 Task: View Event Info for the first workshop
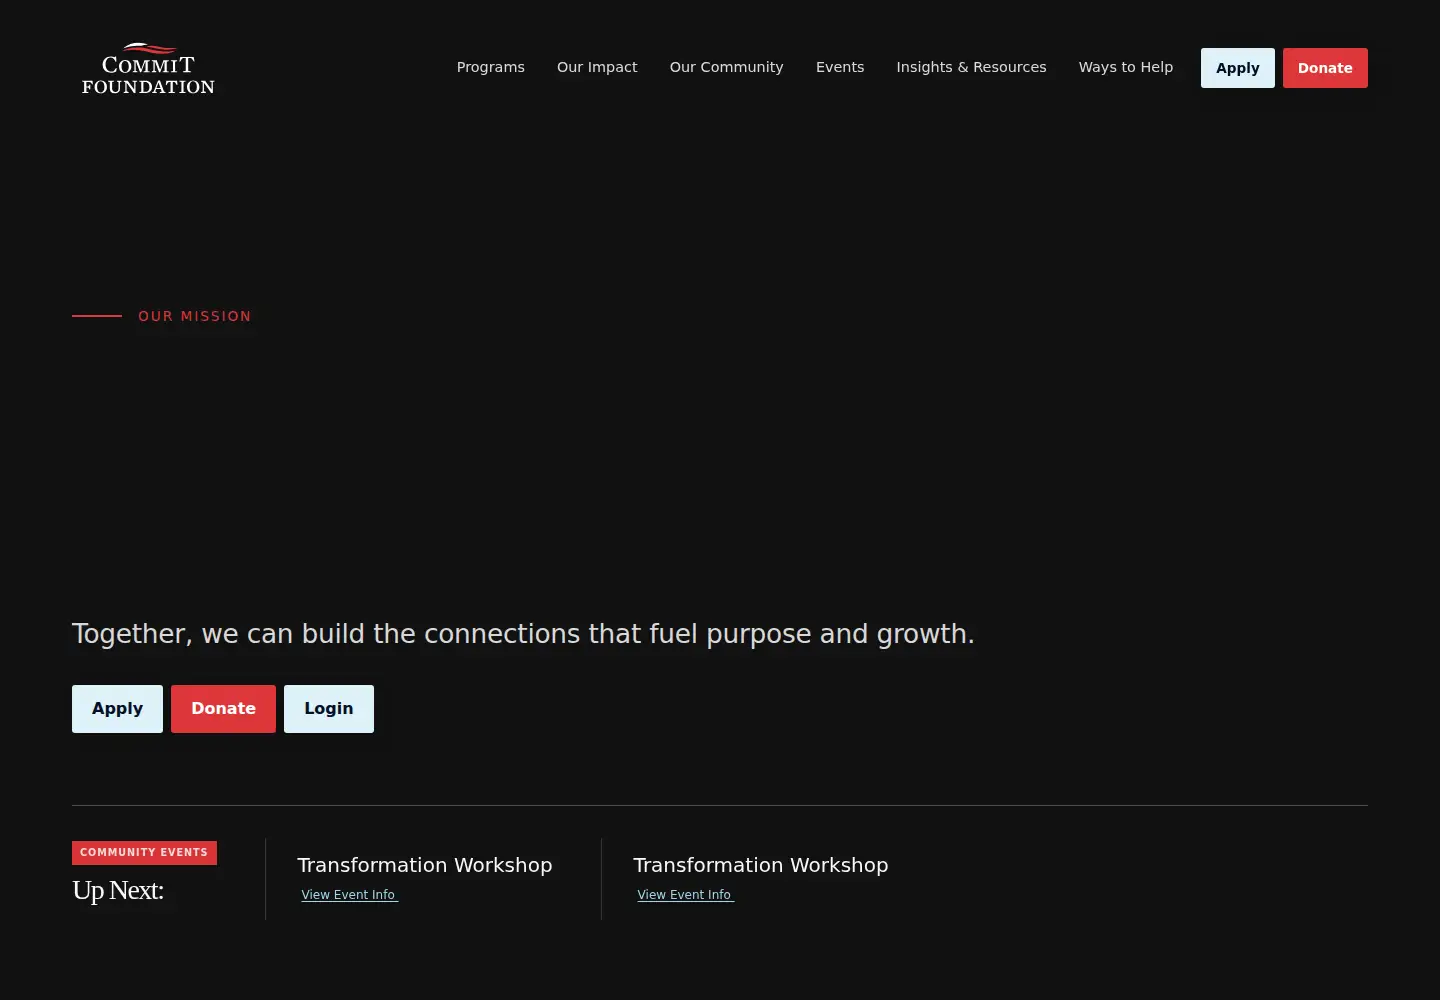pos(350,895)
